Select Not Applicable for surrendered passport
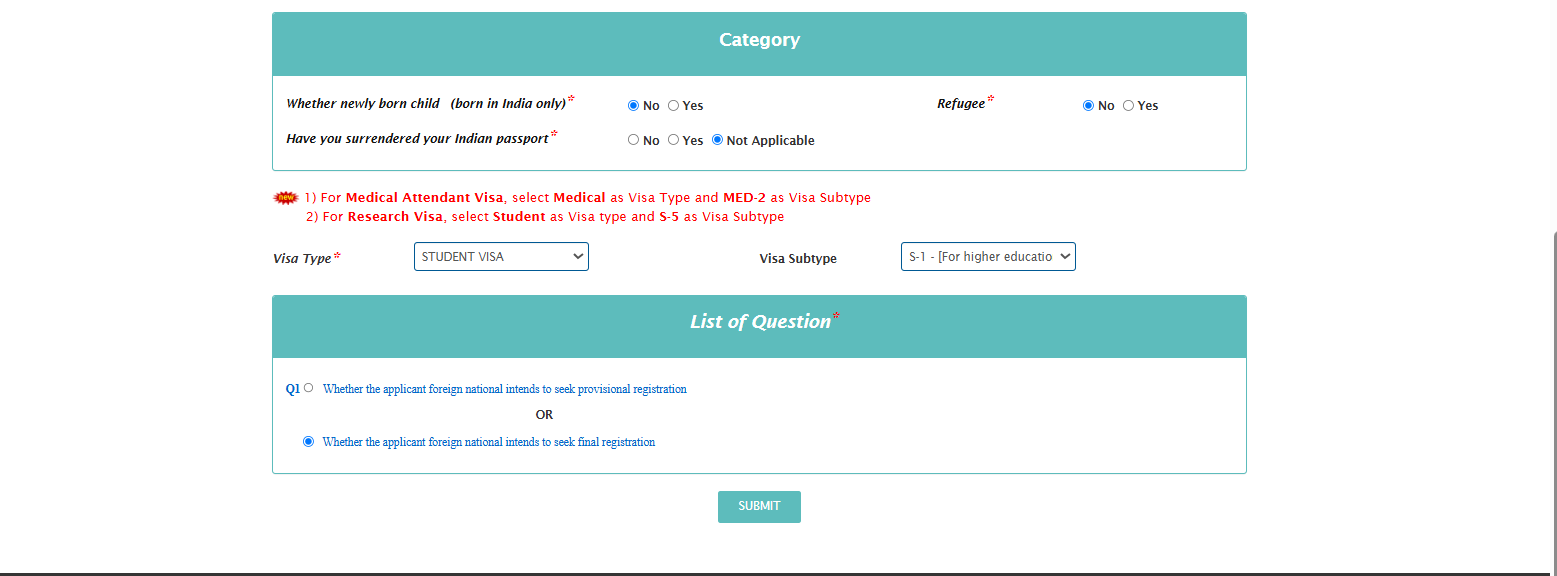Screen dimensions: 1557x576 717,140
